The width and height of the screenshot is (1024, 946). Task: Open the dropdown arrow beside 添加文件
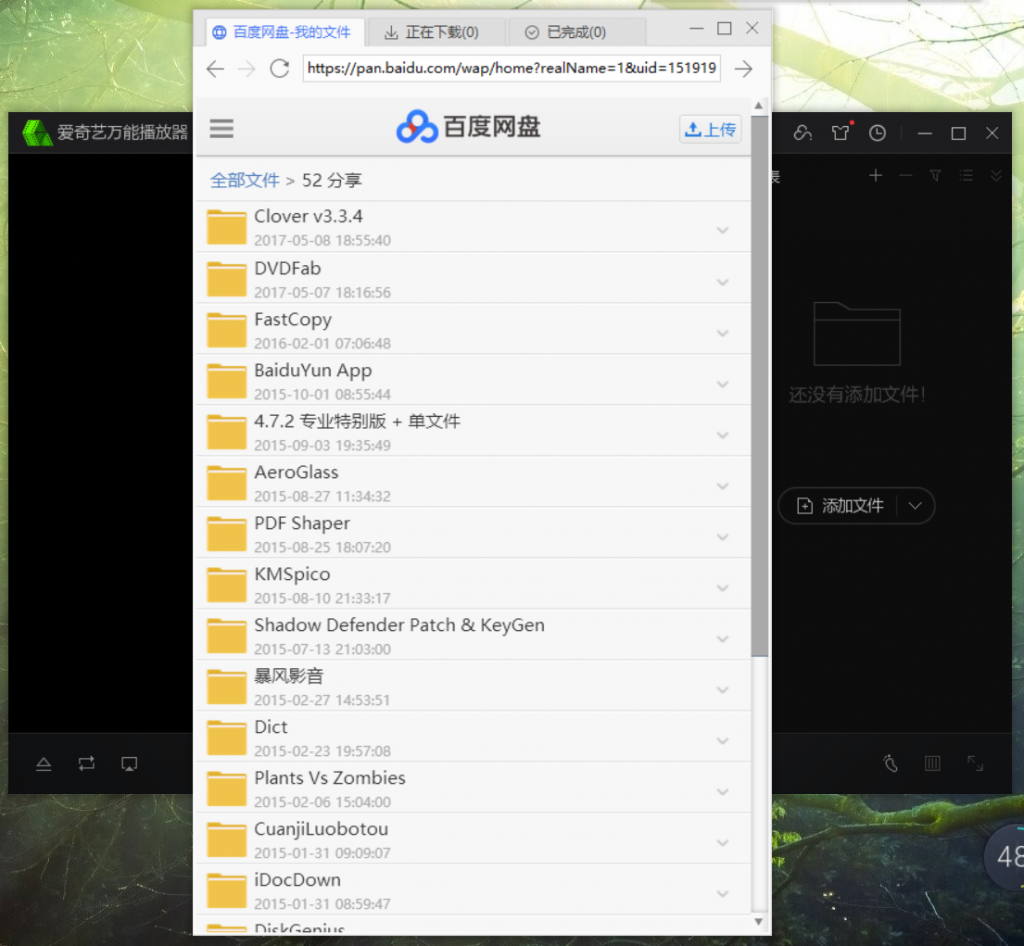[916, 505]
